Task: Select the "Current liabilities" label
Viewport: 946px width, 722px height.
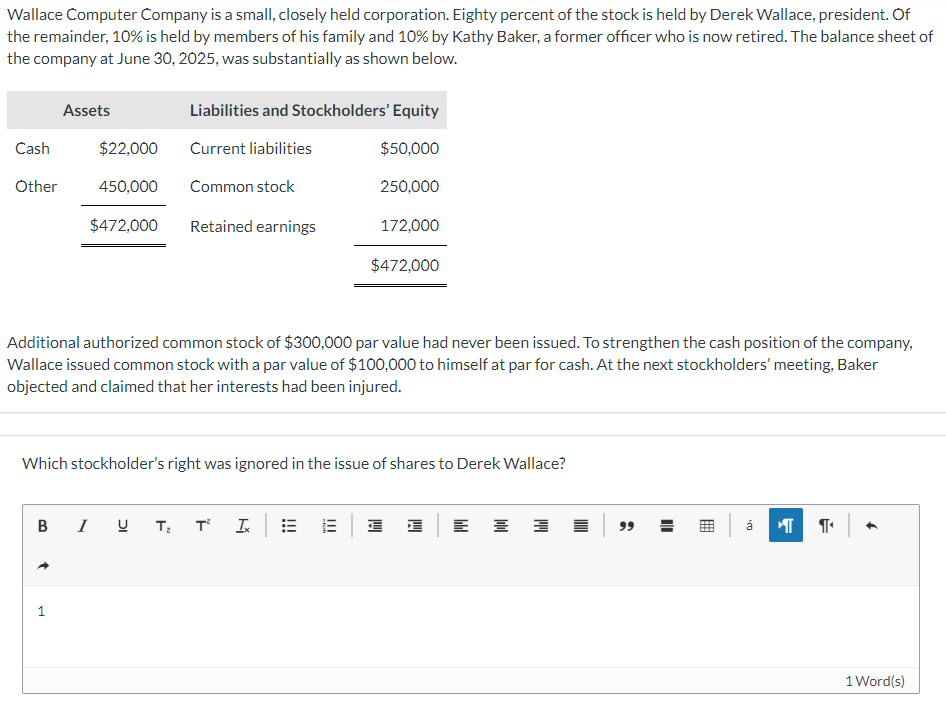Action: tap(251, 148)
